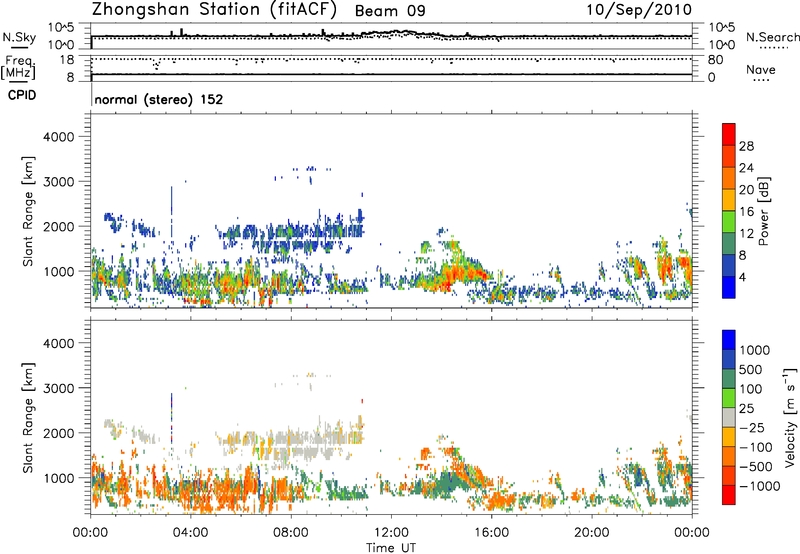Click the 'Slant Range [km]' label of power panel
This screenshot has height=554, width=800.
[x=28, y=211]
